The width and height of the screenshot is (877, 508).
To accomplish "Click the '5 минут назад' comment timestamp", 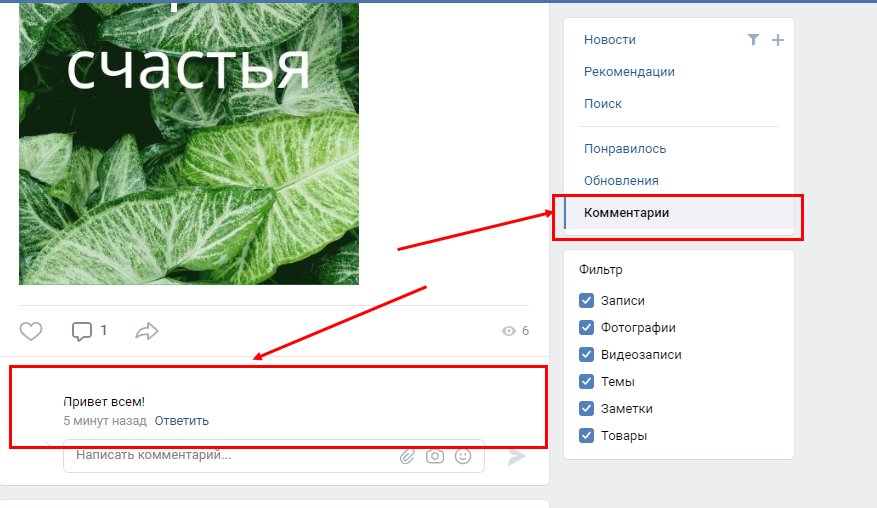I will pyautogui.click(x=105, y=421).
